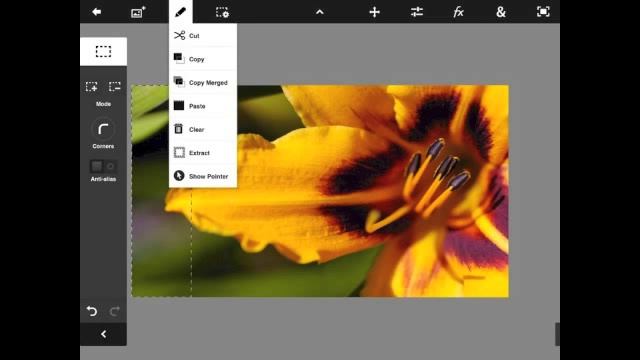Viewport: 640px width, 360px height.
Task: Collapse the left tool panel
Action: pyautogui.click(x=103, y=334)
